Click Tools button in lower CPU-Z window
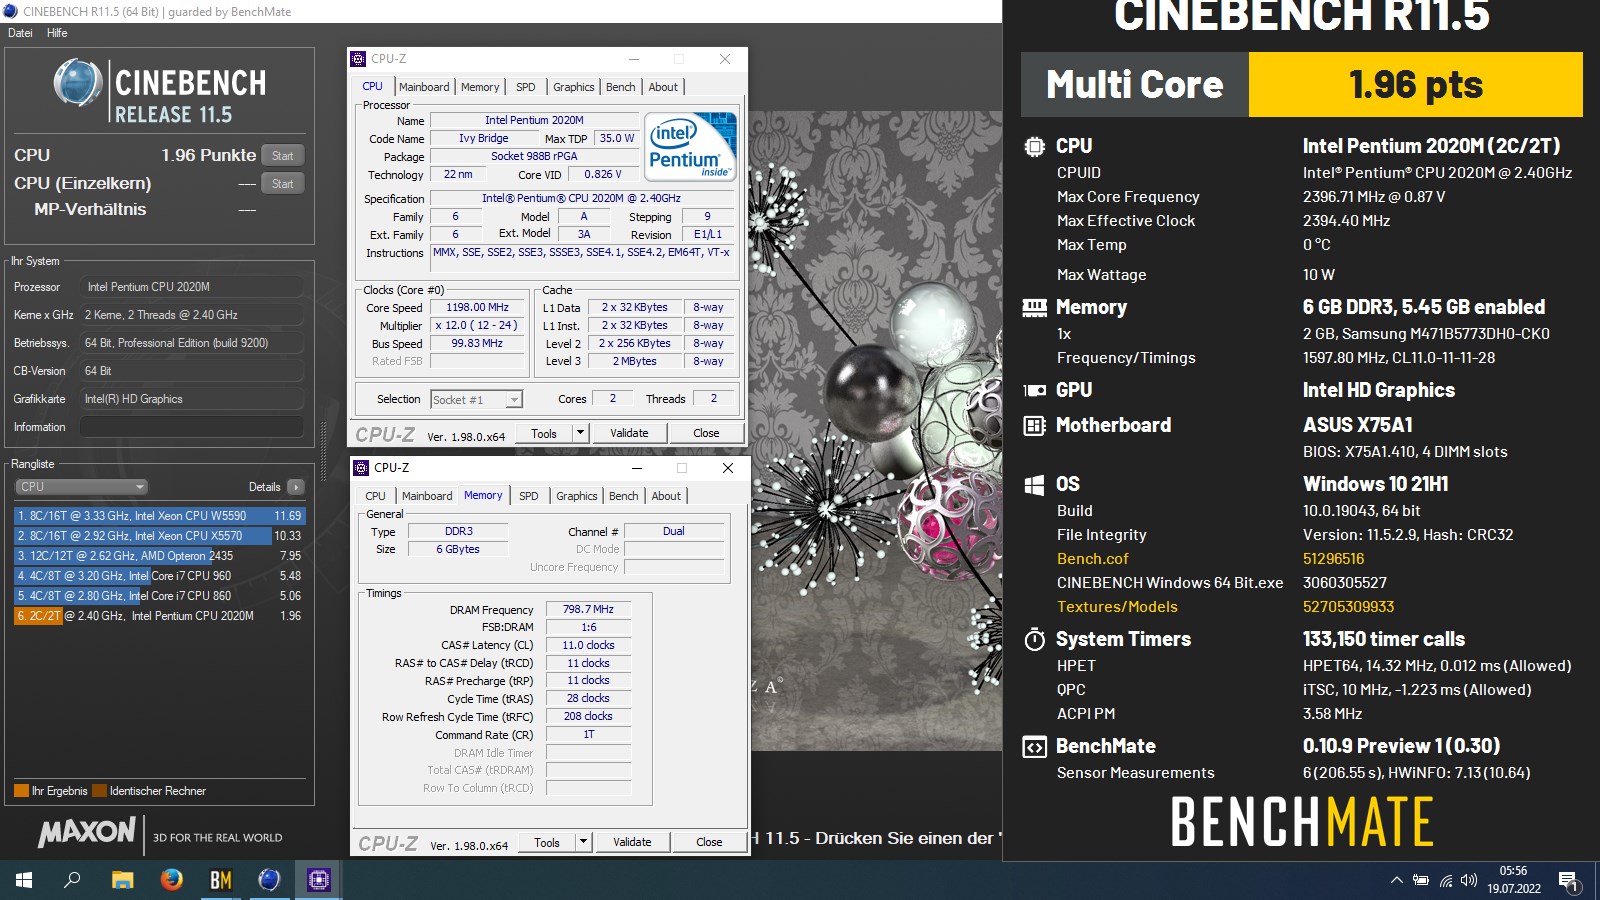 [x=547, y=842]
